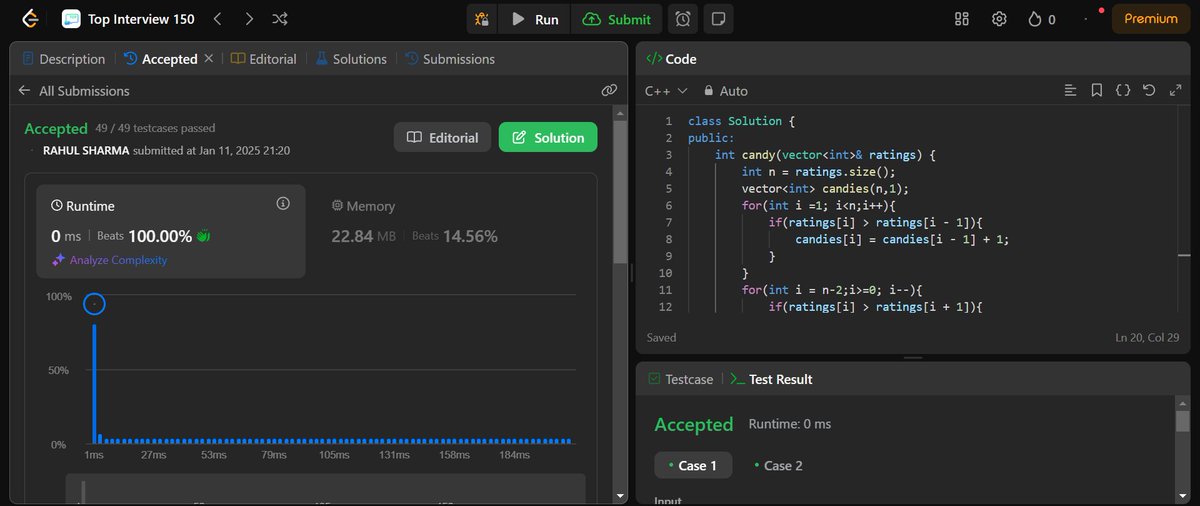The height and width of the screenshot is (506, 1200).
Task: Bookmark the code with bookmark icon
Action: (1096, 90)
